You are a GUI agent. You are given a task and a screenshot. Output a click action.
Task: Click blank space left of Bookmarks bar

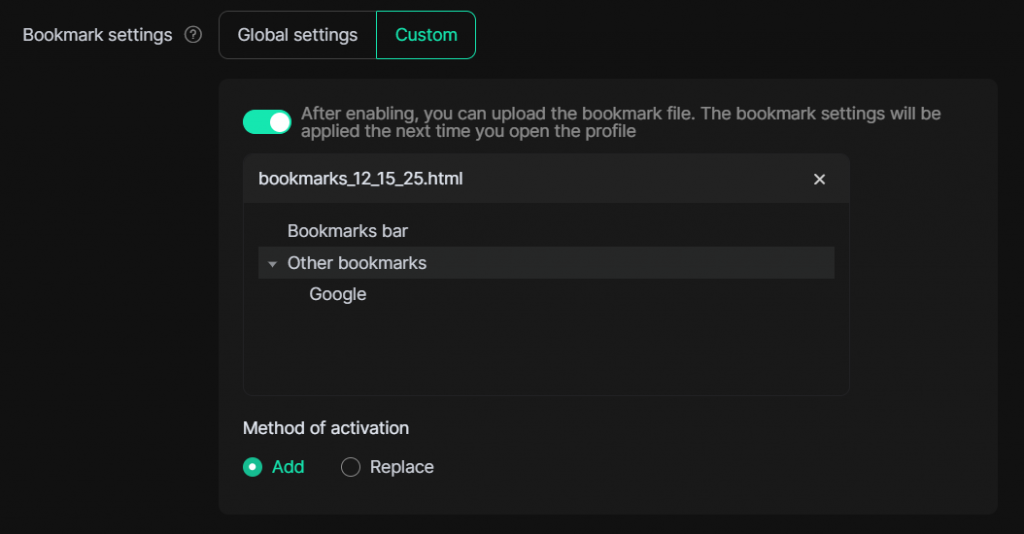click(270, 231)
